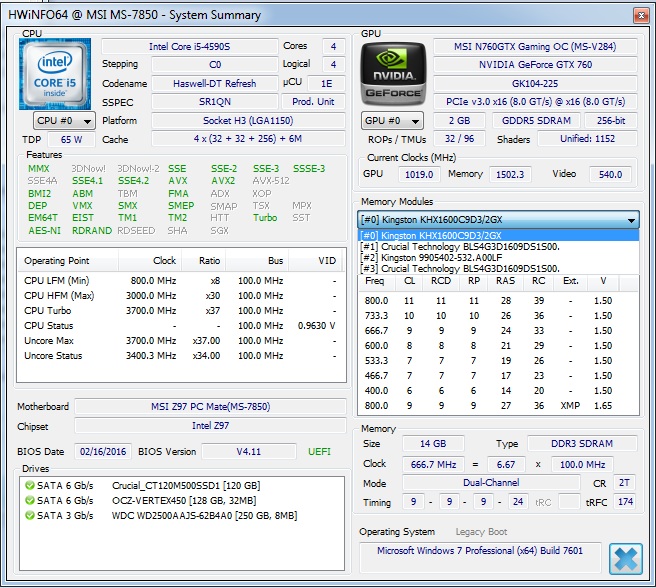Collapse the memory modules dropdown arrow
This screenshot has width=656, height=588.
pyautogui.click(x=631, y=220)
